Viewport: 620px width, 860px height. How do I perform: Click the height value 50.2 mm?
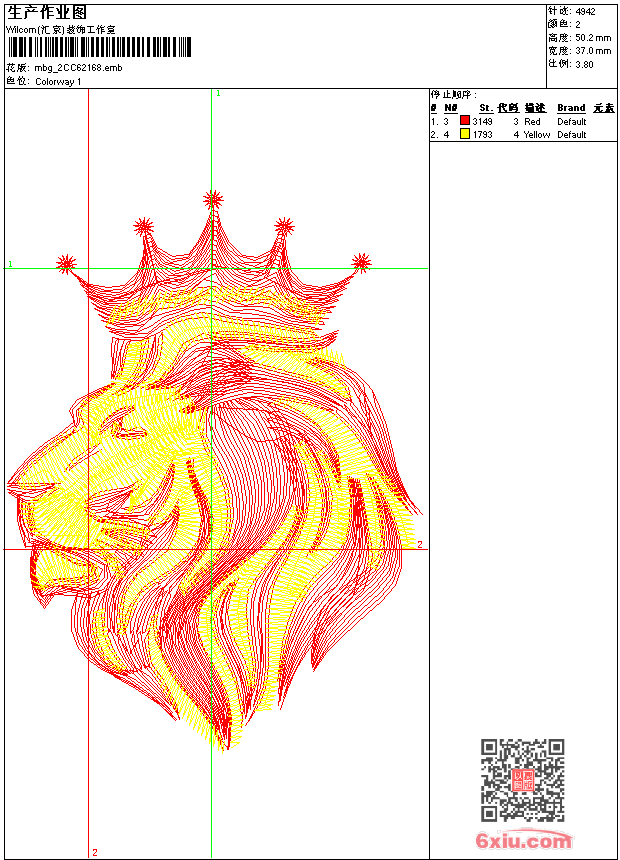pos(591,37)
